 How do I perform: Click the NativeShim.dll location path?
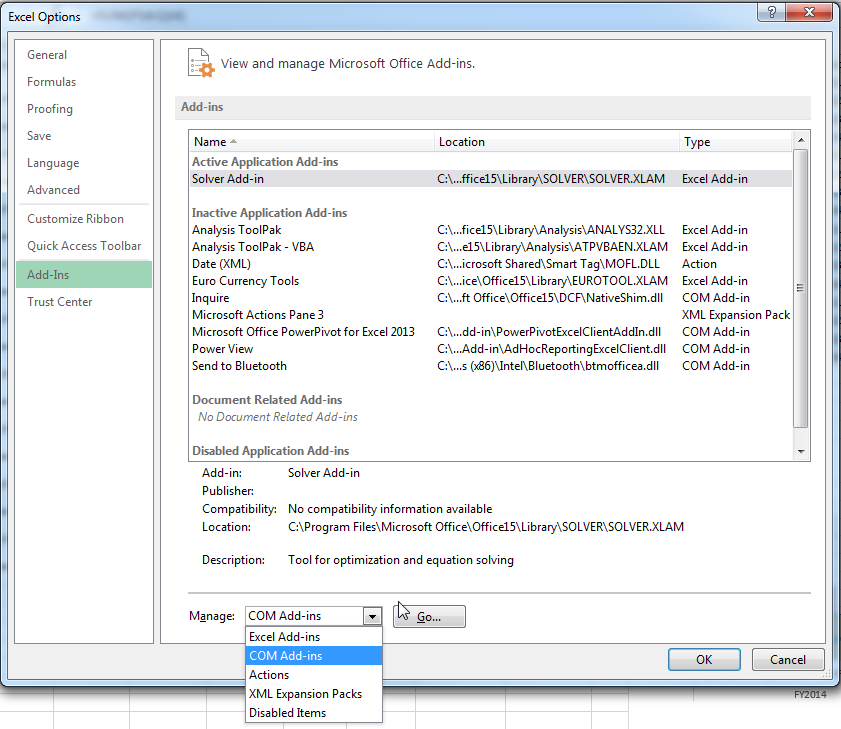(550, 298)
